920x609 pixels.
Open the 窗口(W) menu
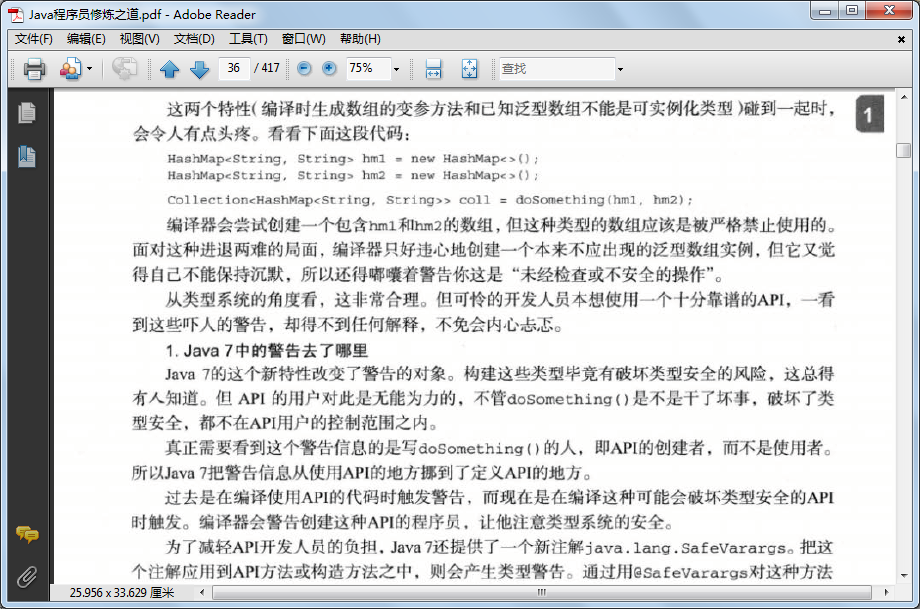[303, 39]
